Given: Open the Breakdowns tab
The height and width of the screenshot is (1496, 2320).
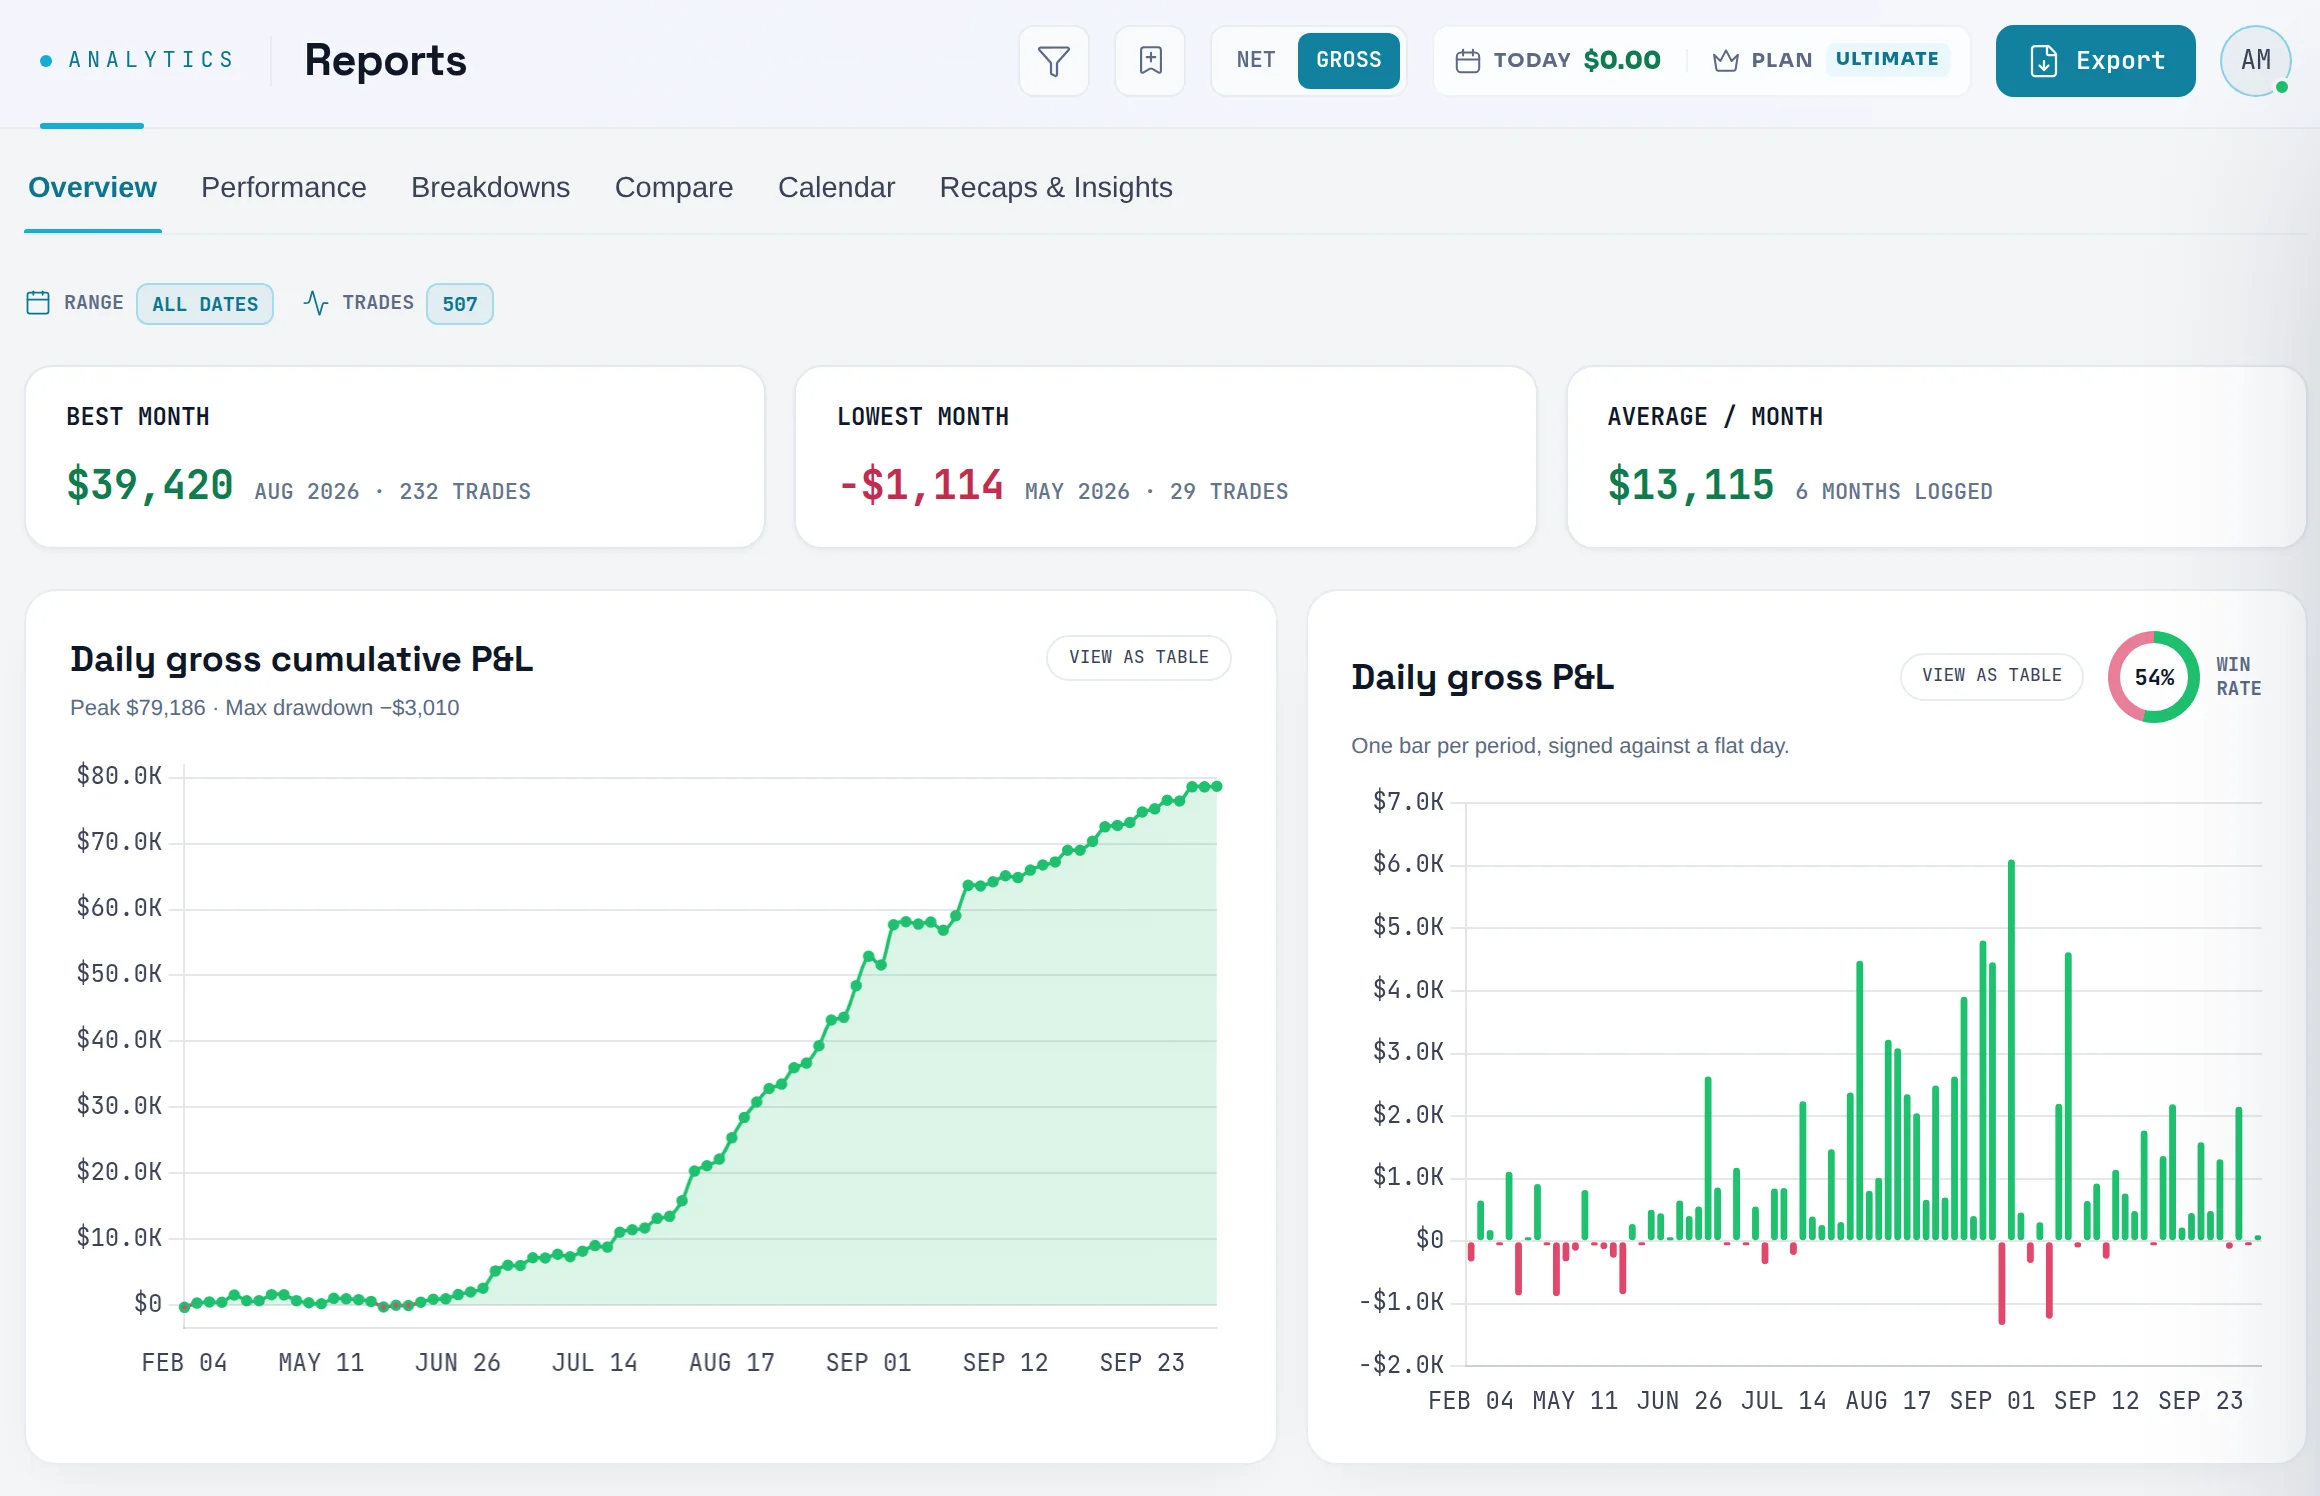Looking at the screenshot, I should (x=490, y=188).
